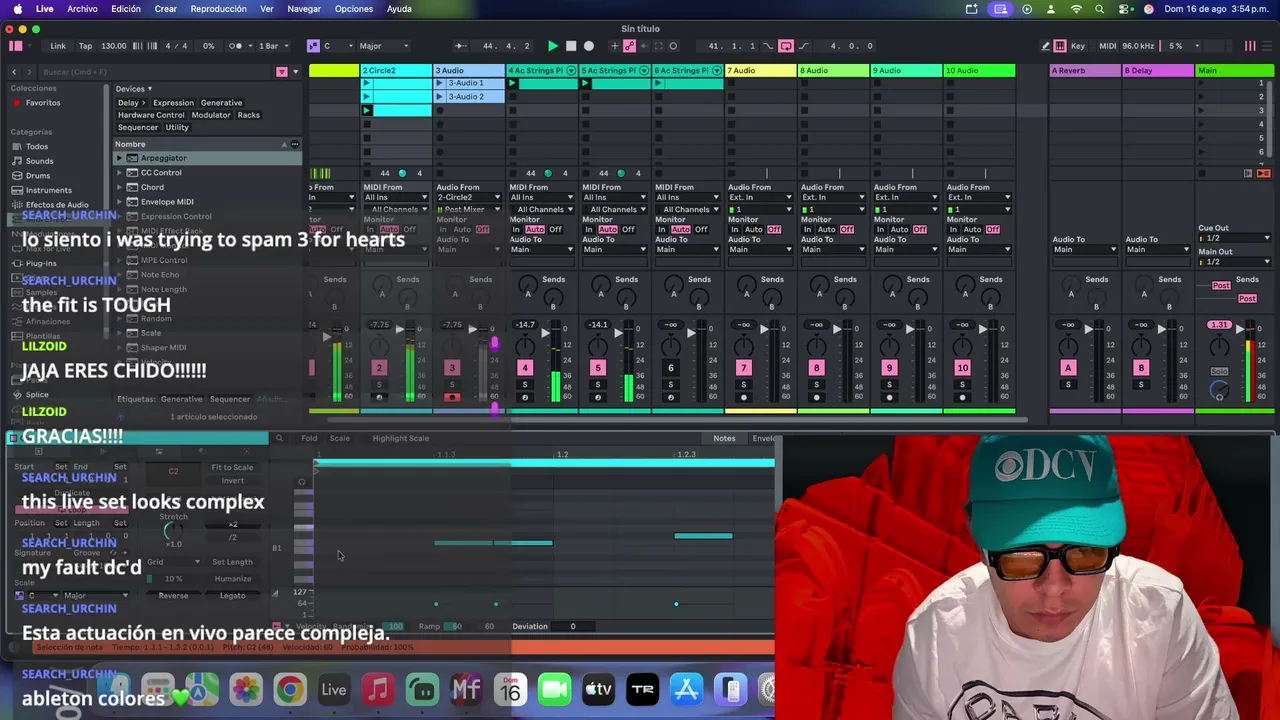Open FaceTime from the Dock
This screenshot has height=720, width=1280.
pyautogui.click(x=554, y=689)
